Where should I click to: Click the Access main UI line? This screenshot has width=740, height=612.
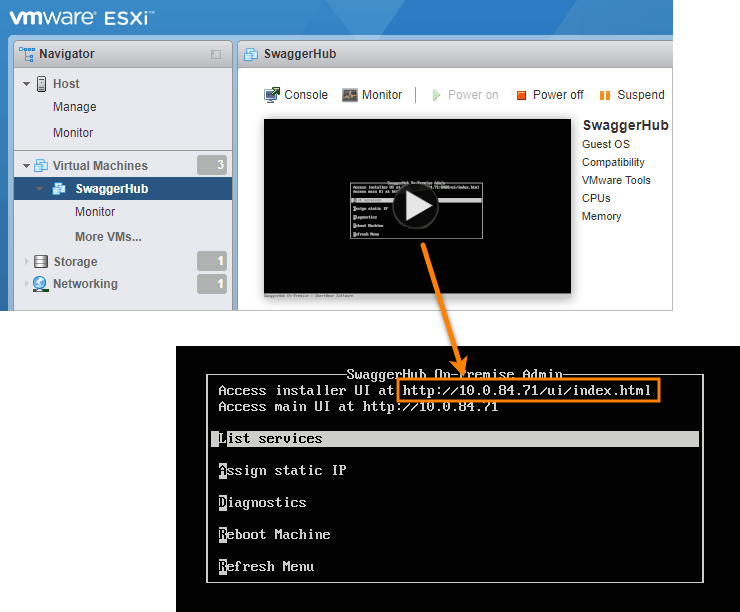358,407
